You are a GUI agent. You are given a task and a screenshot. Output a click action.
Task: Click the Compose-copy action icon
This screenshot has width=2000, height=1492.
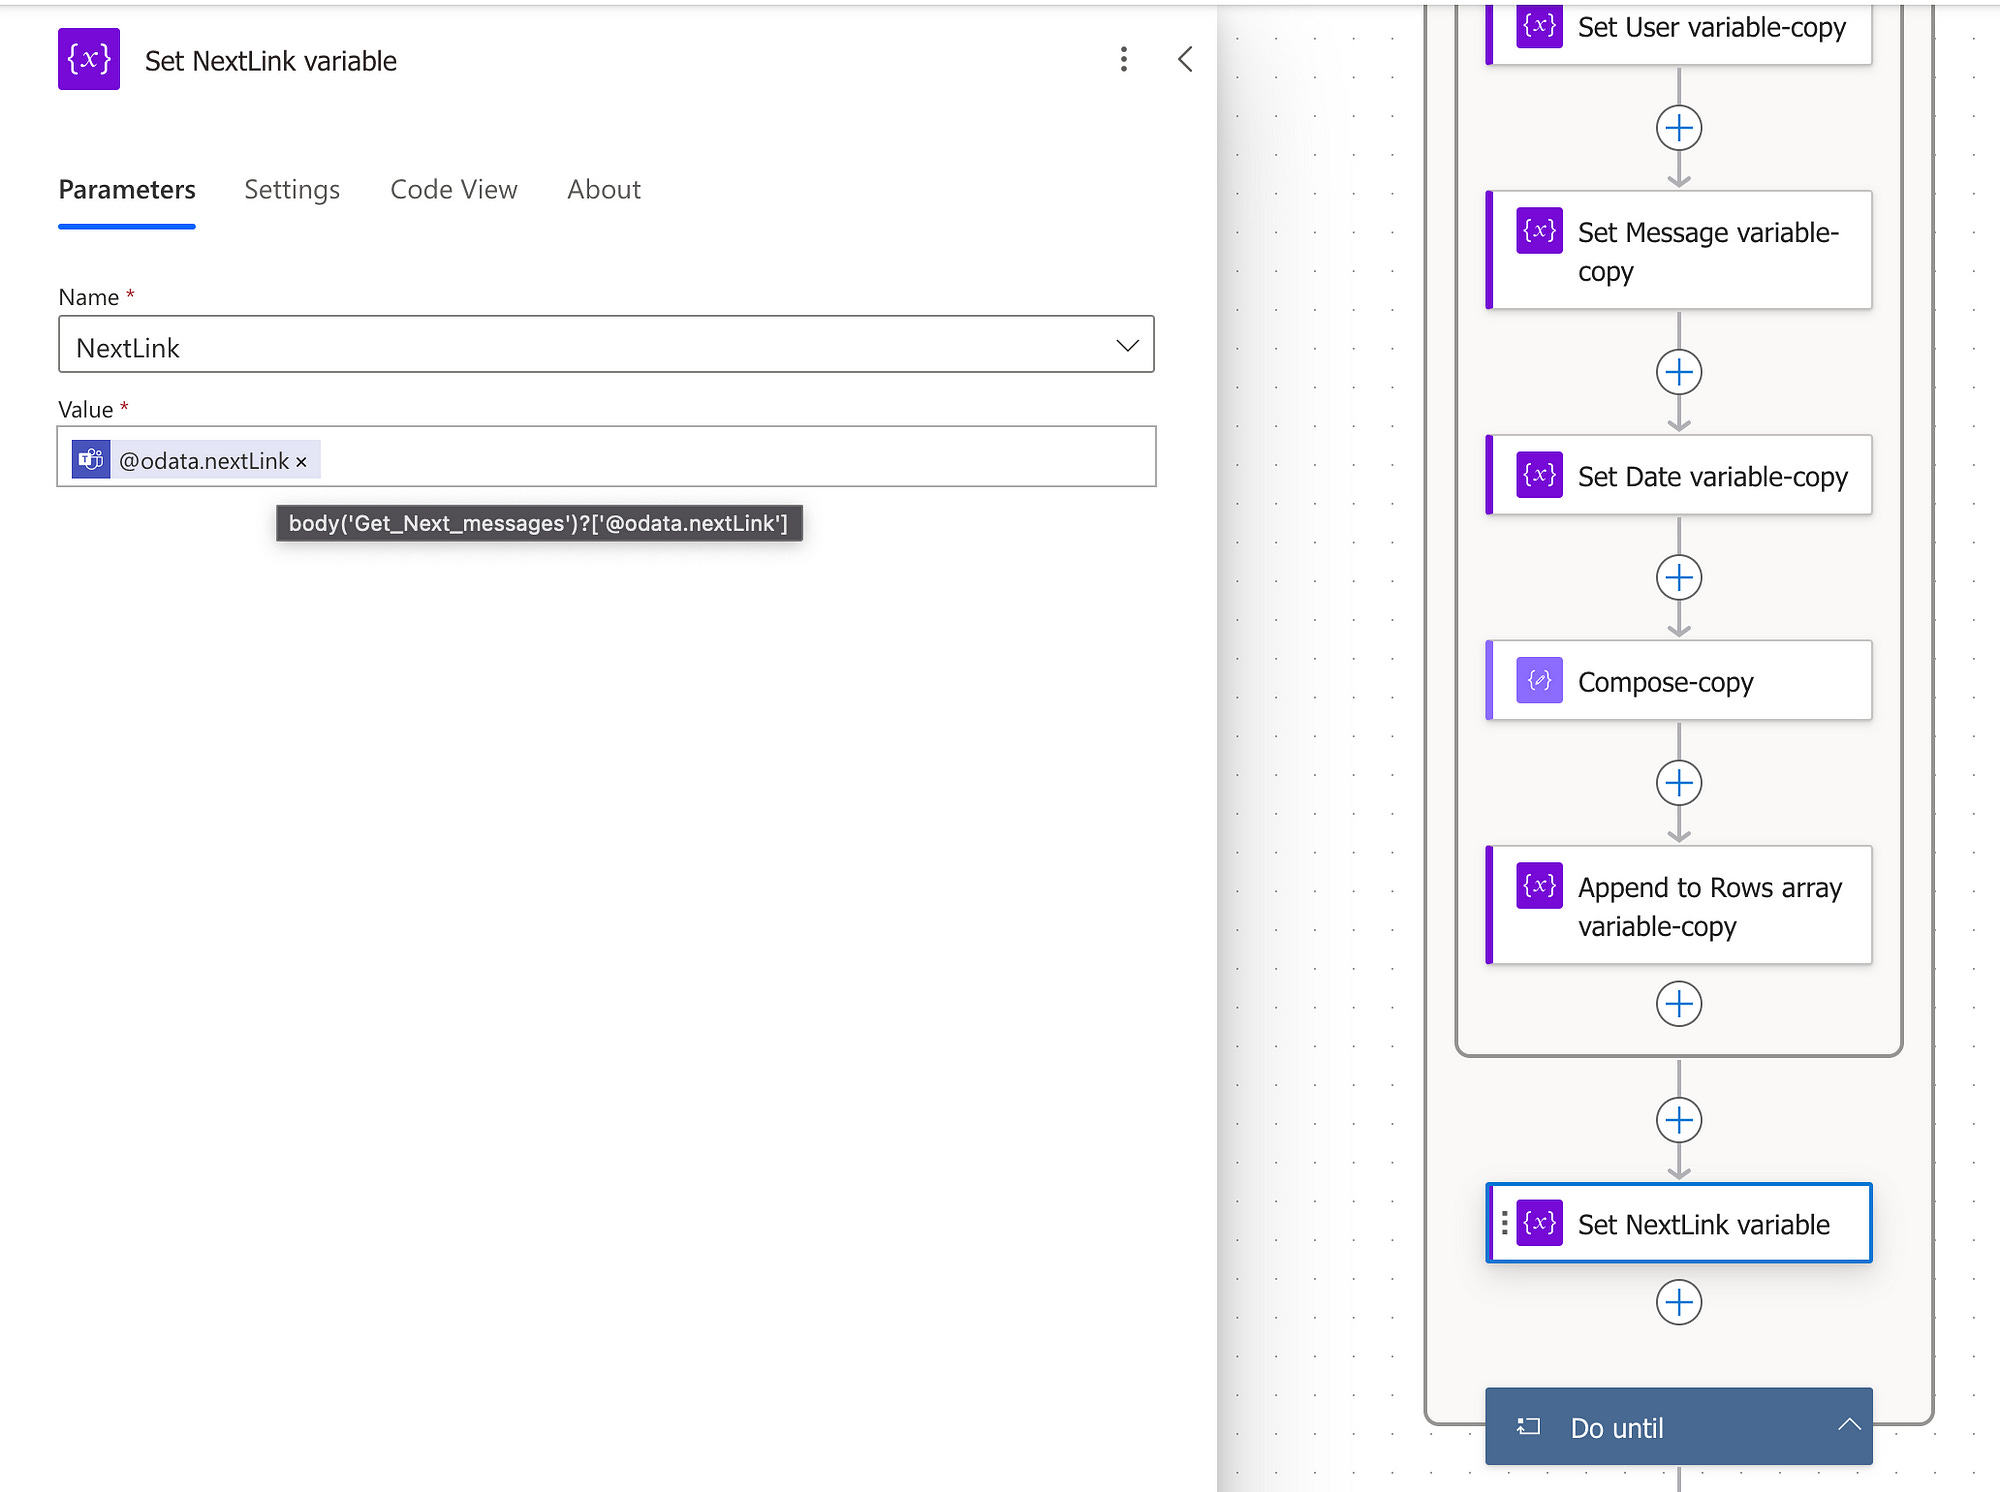1539,681
